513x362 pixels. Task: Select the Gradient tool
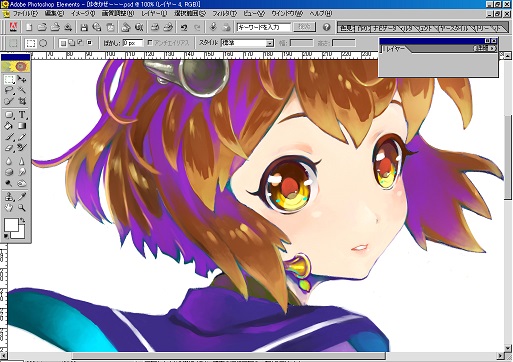[22, 126]
